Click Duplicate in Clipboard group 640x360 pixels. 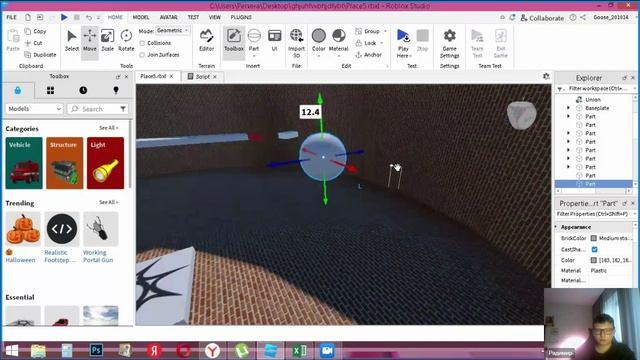pyautogui.click(x=40, y=55)
